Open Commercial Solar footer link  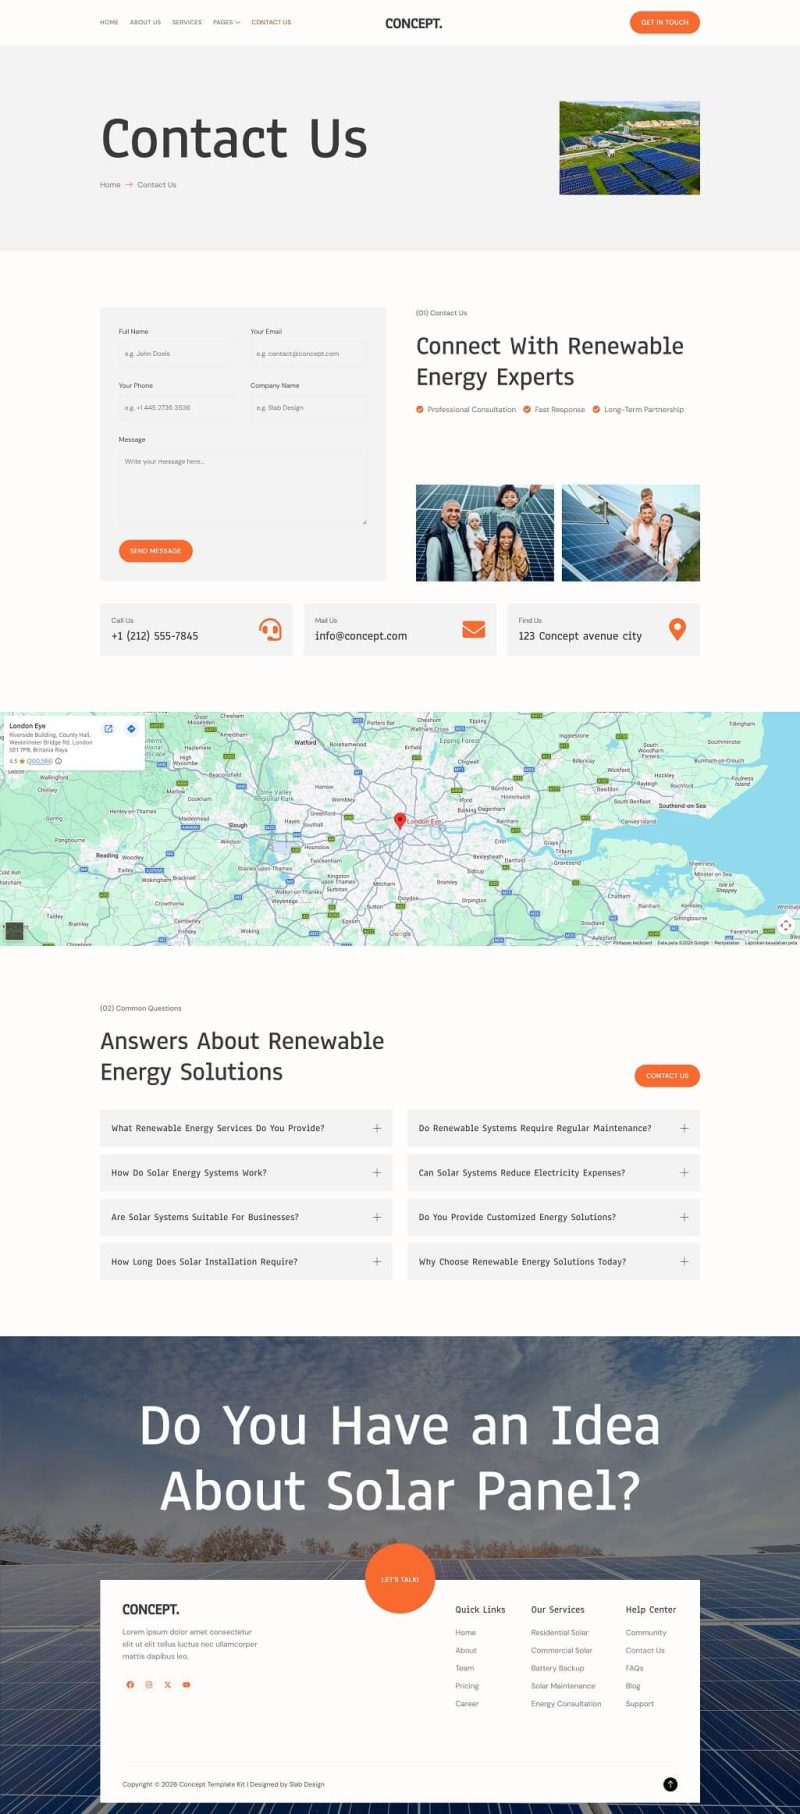561,1651
